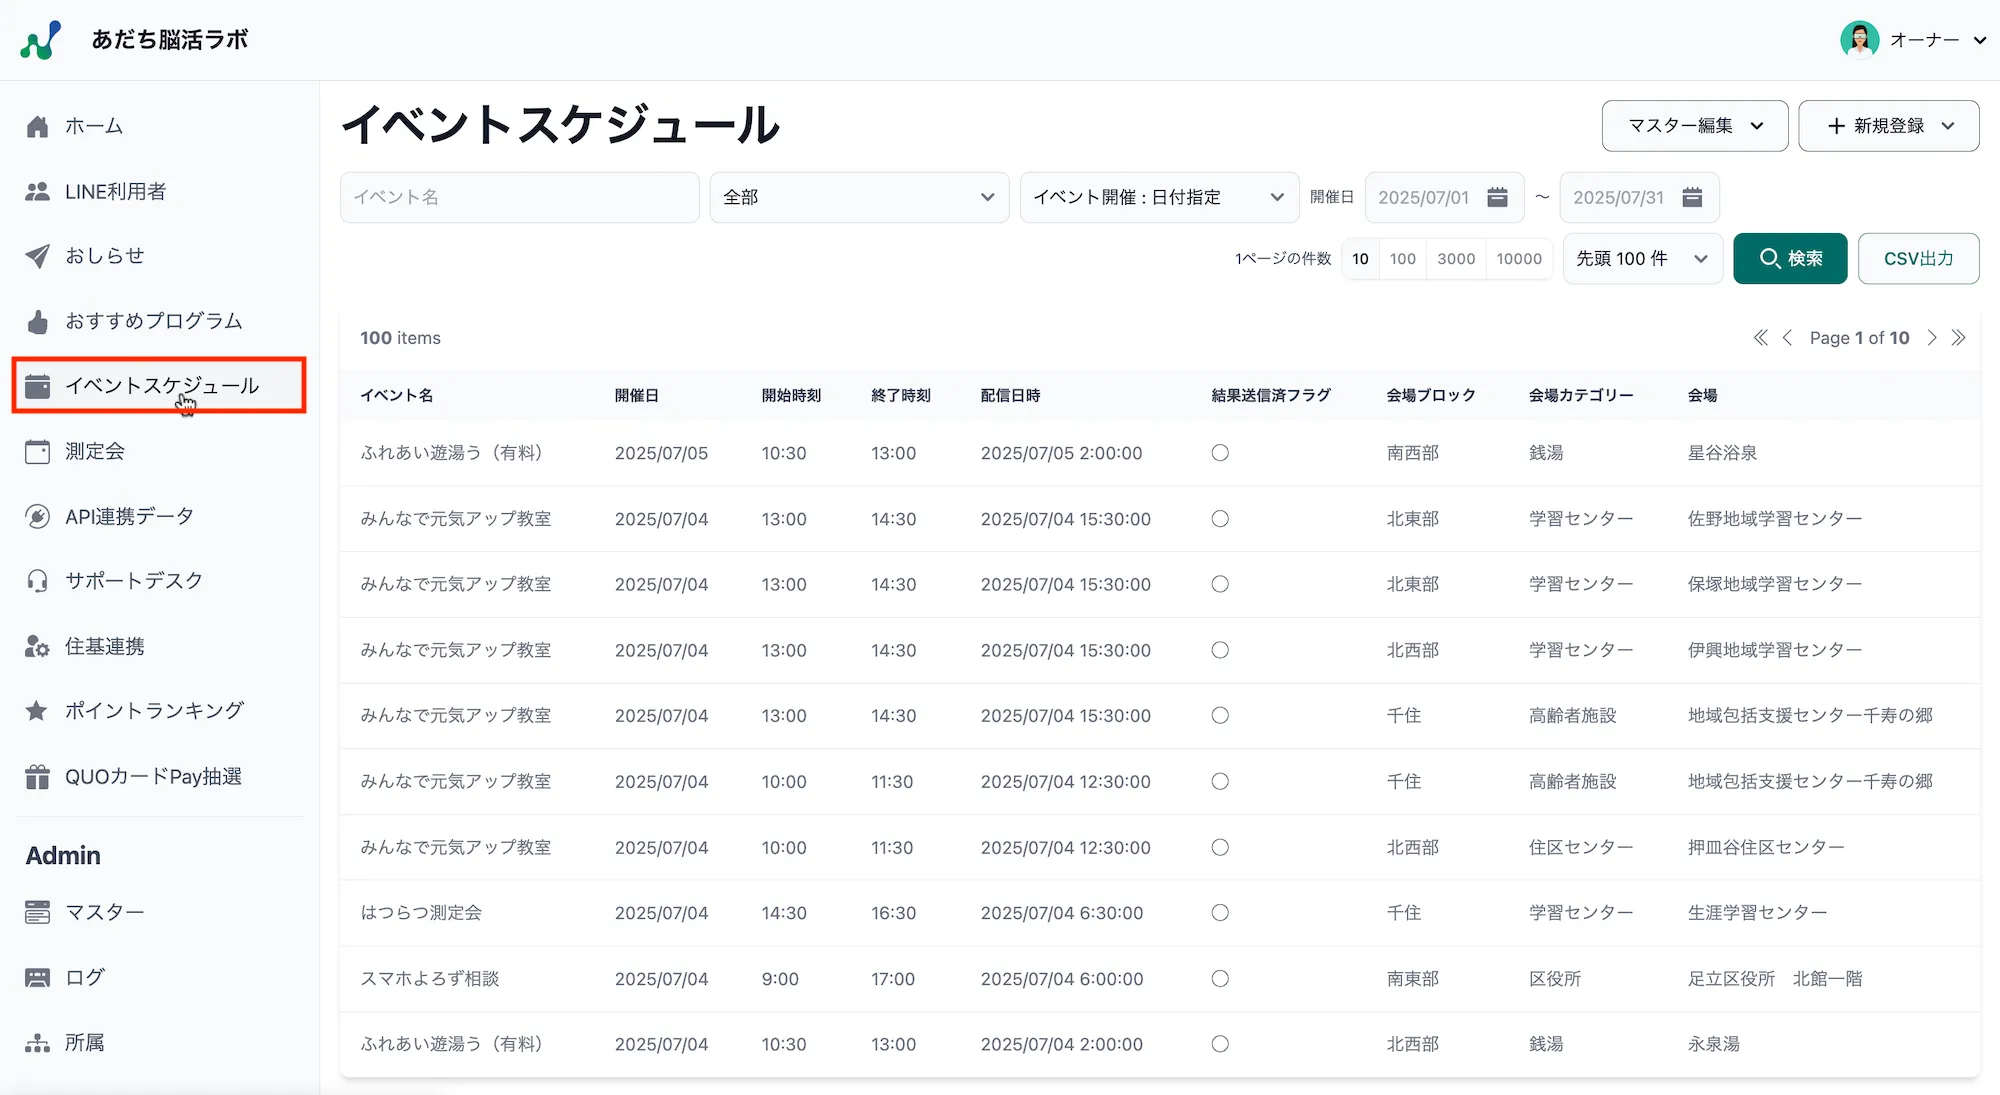Open the LINE利用者 section via its people icon

click(x=37, y=191)
